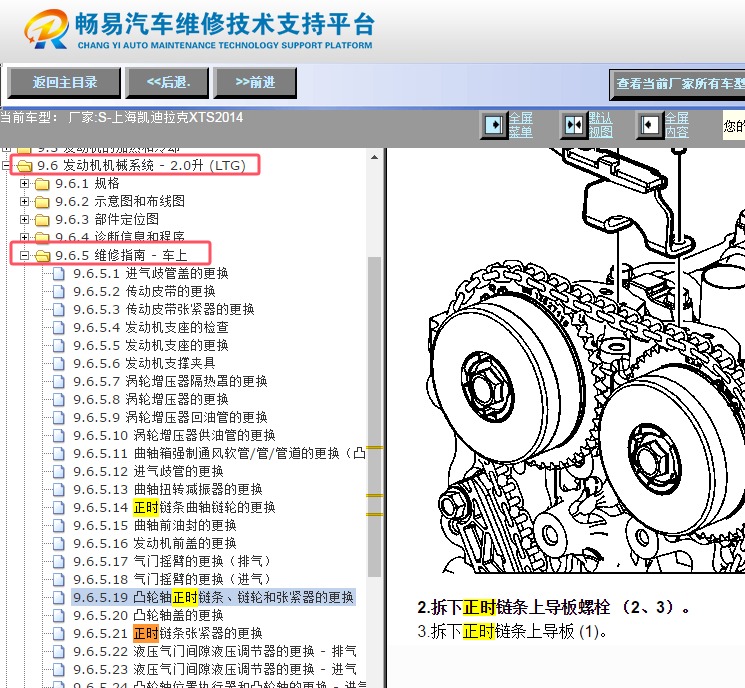Screen dimensions: 745x688
Task: Click the tree panel scroll-up arrow
Action: [x=374, y=157]
